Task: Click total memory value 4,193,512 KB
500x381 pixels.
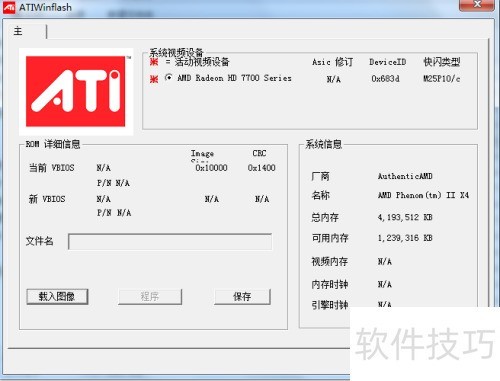Action: click(405, 217)
